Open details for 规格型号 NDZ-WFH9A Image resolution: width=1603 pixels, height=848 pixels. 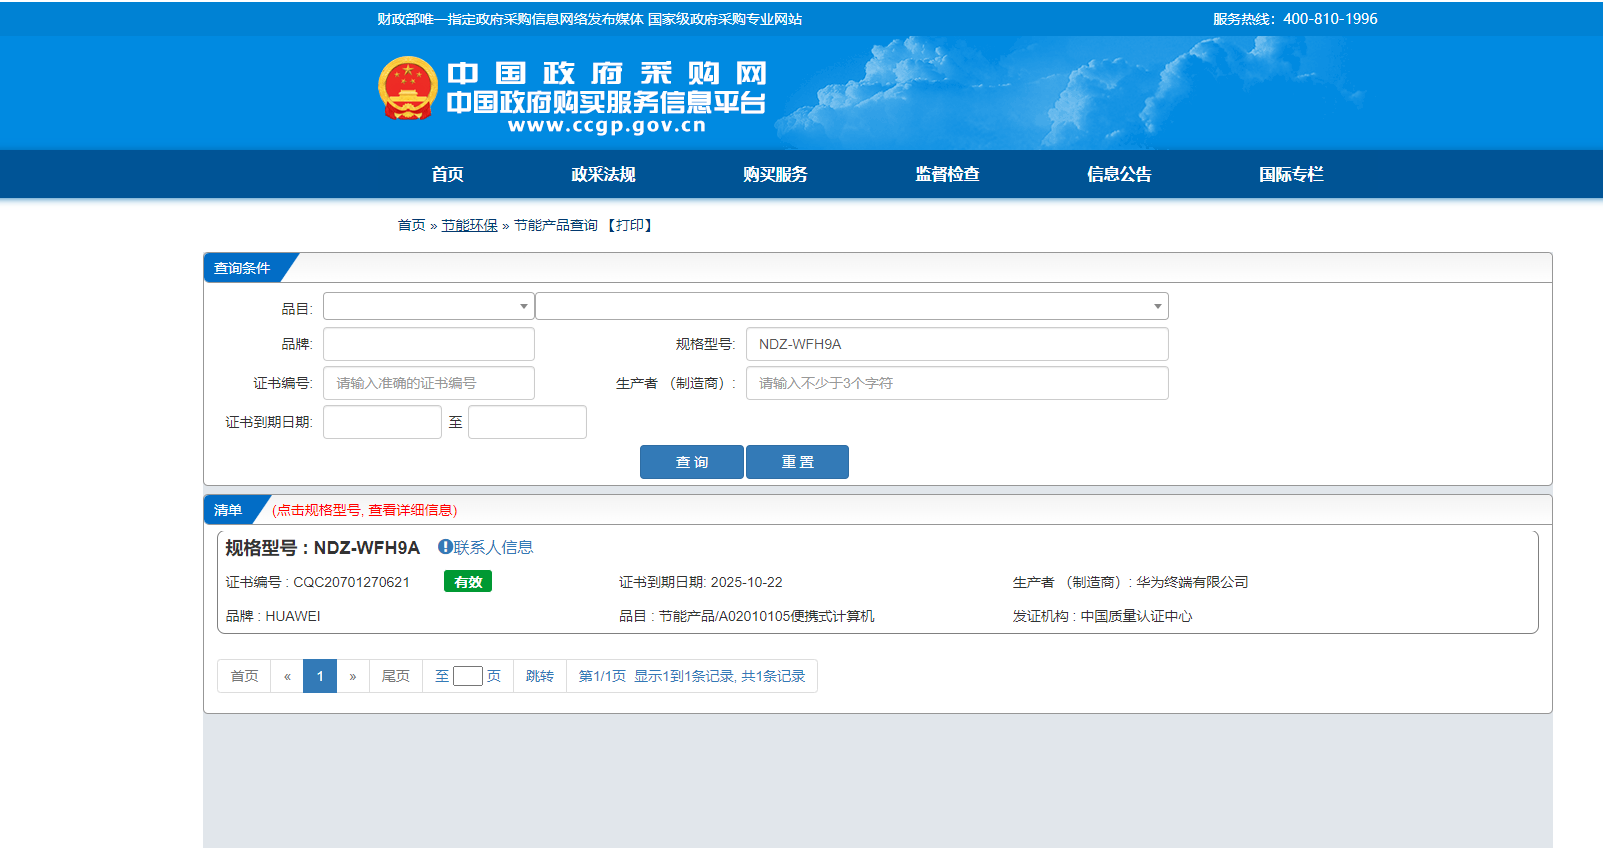click(x=322, y=548)
